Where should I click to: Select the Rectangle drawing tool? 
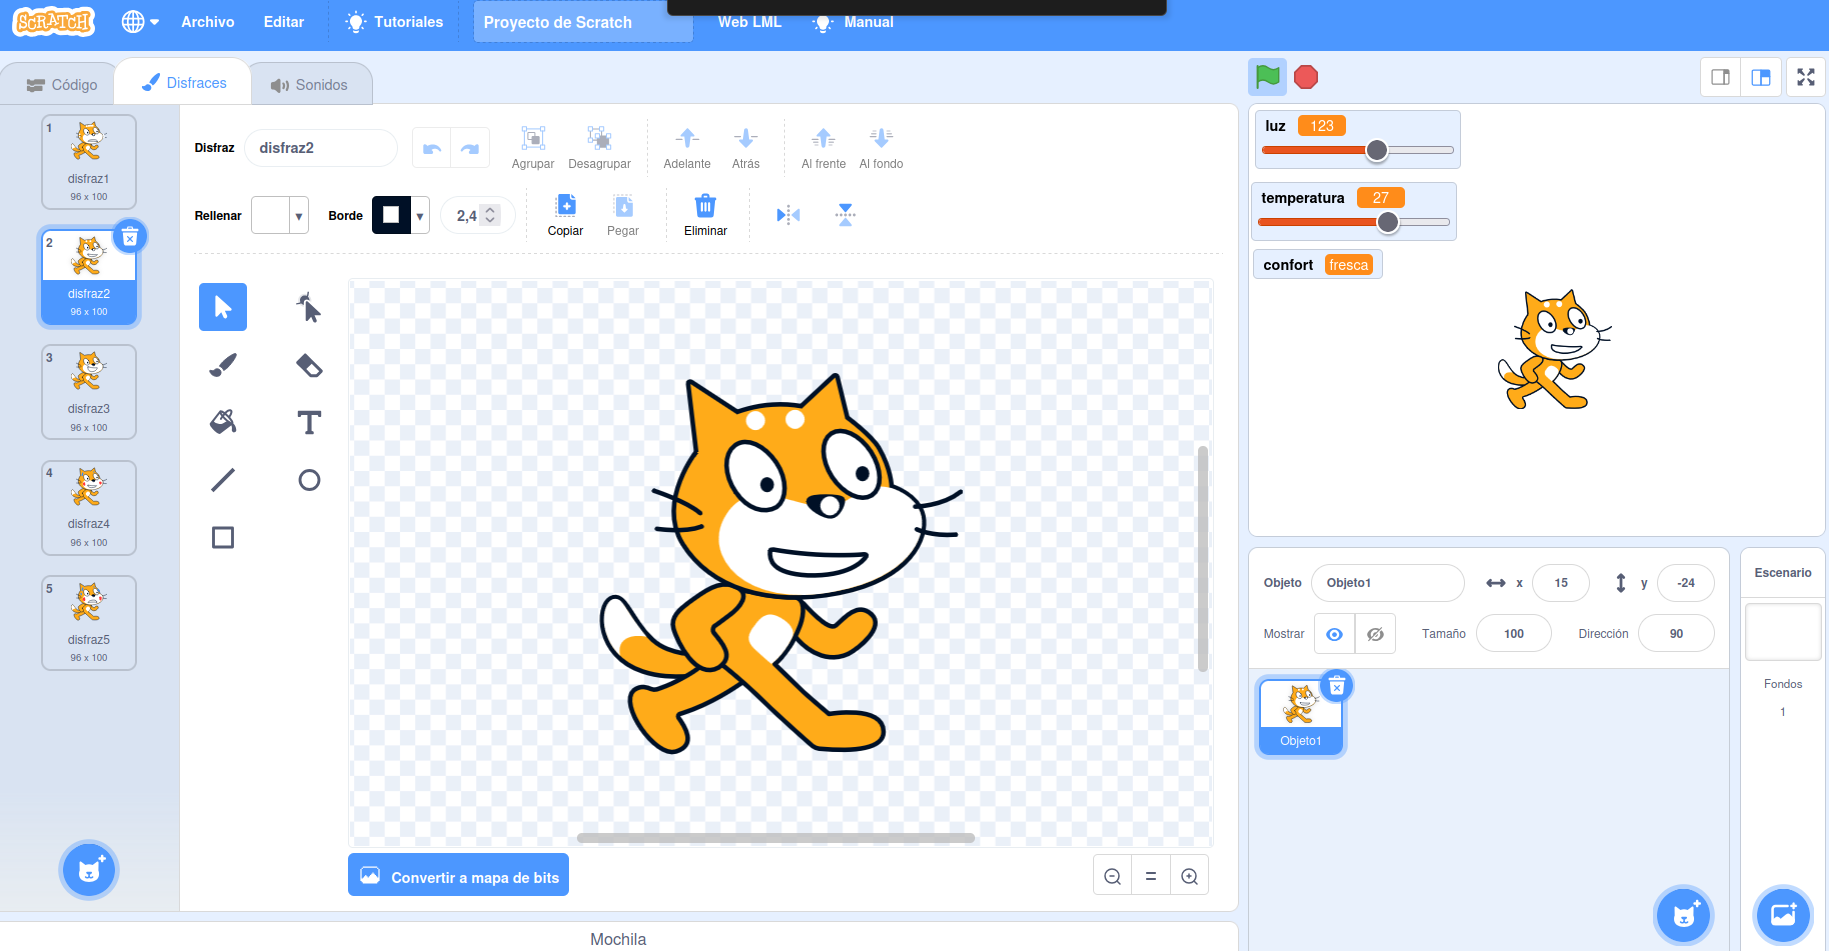(223, 538)
